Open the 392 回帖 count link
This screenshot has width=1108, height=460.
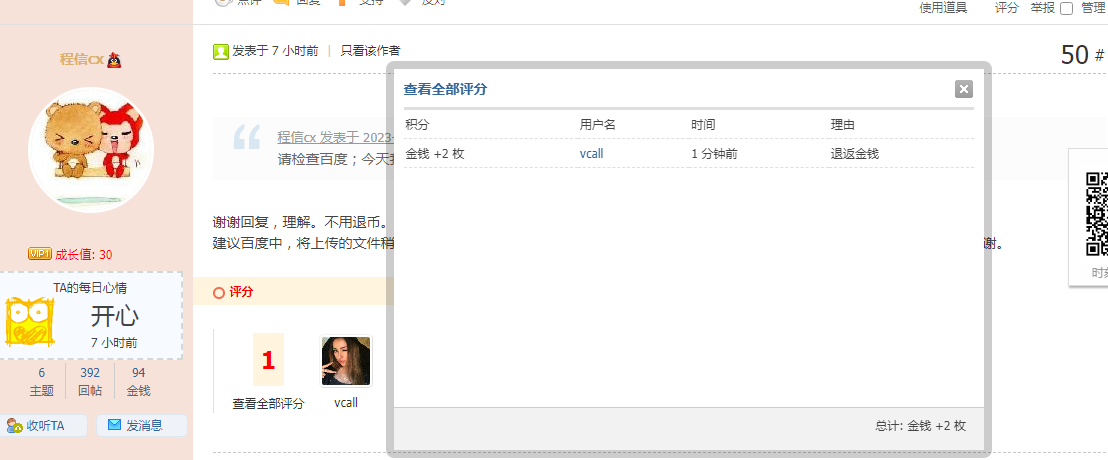(90, 381)
